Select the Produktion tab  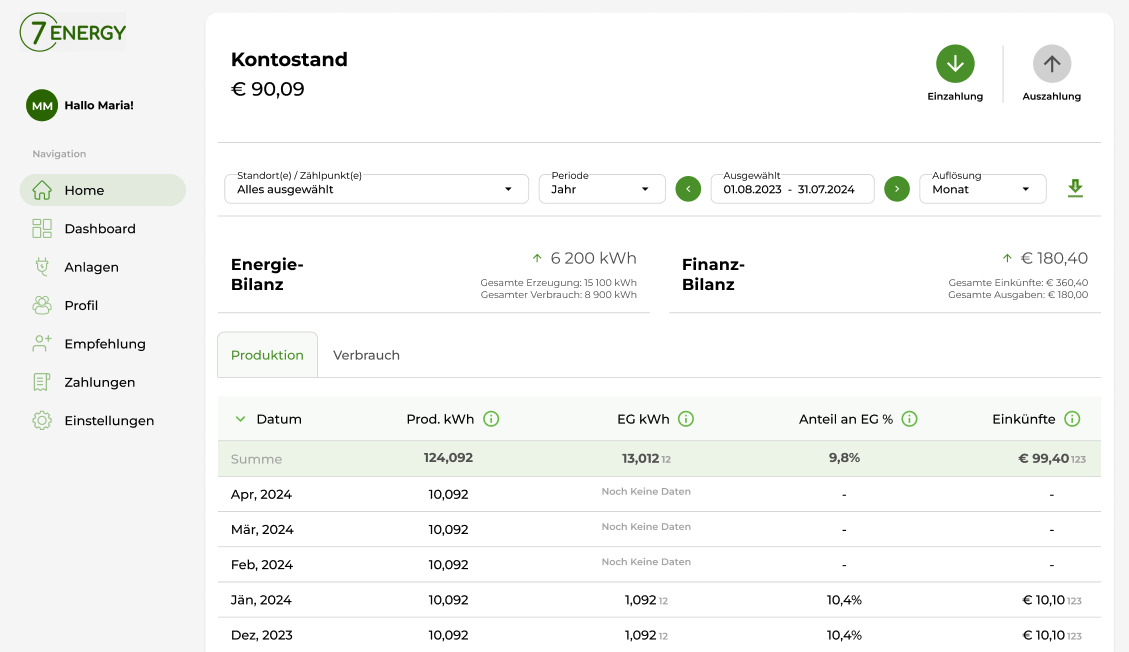pos(267,354)
